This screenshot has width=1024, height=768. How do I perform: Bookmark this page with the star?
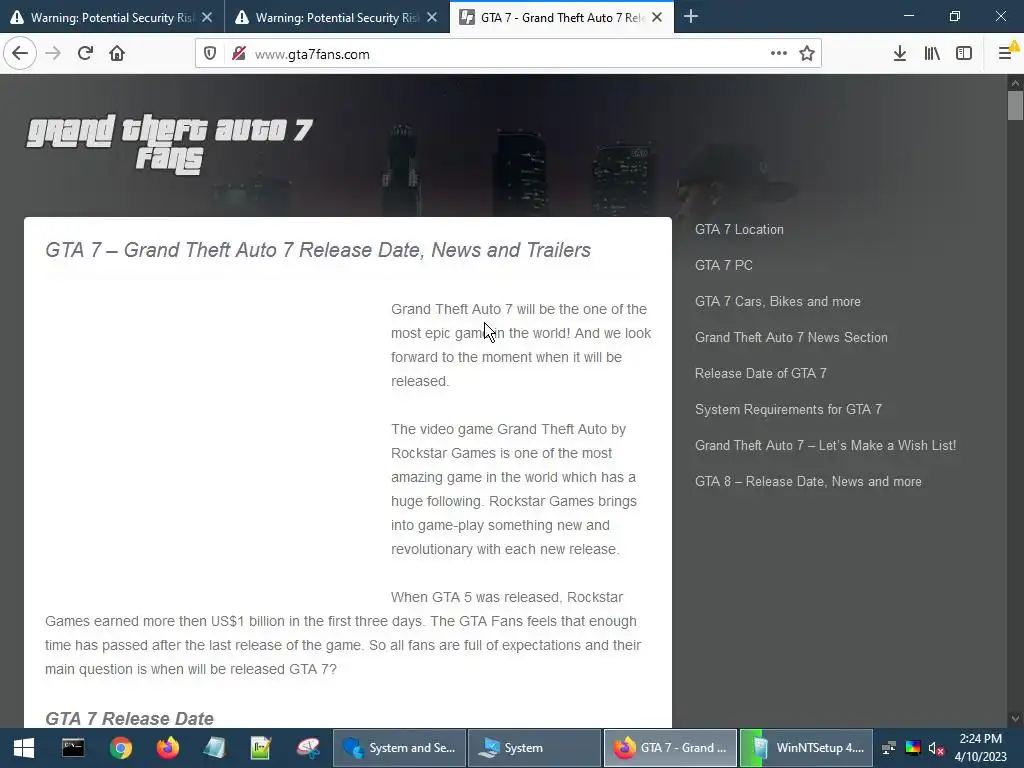point(807,54)
